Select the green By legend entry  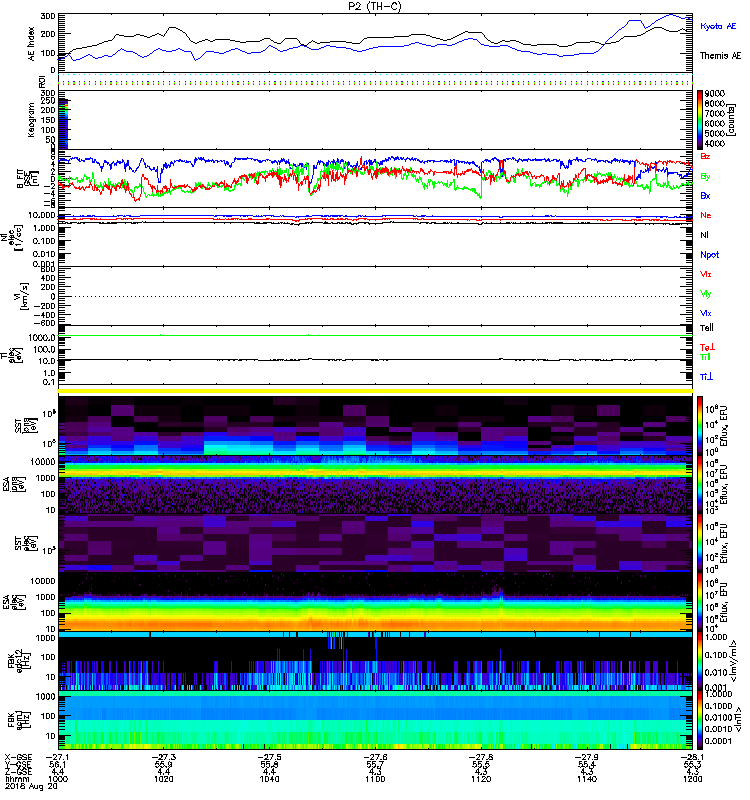pyautogui.click(x=706, y=176)
